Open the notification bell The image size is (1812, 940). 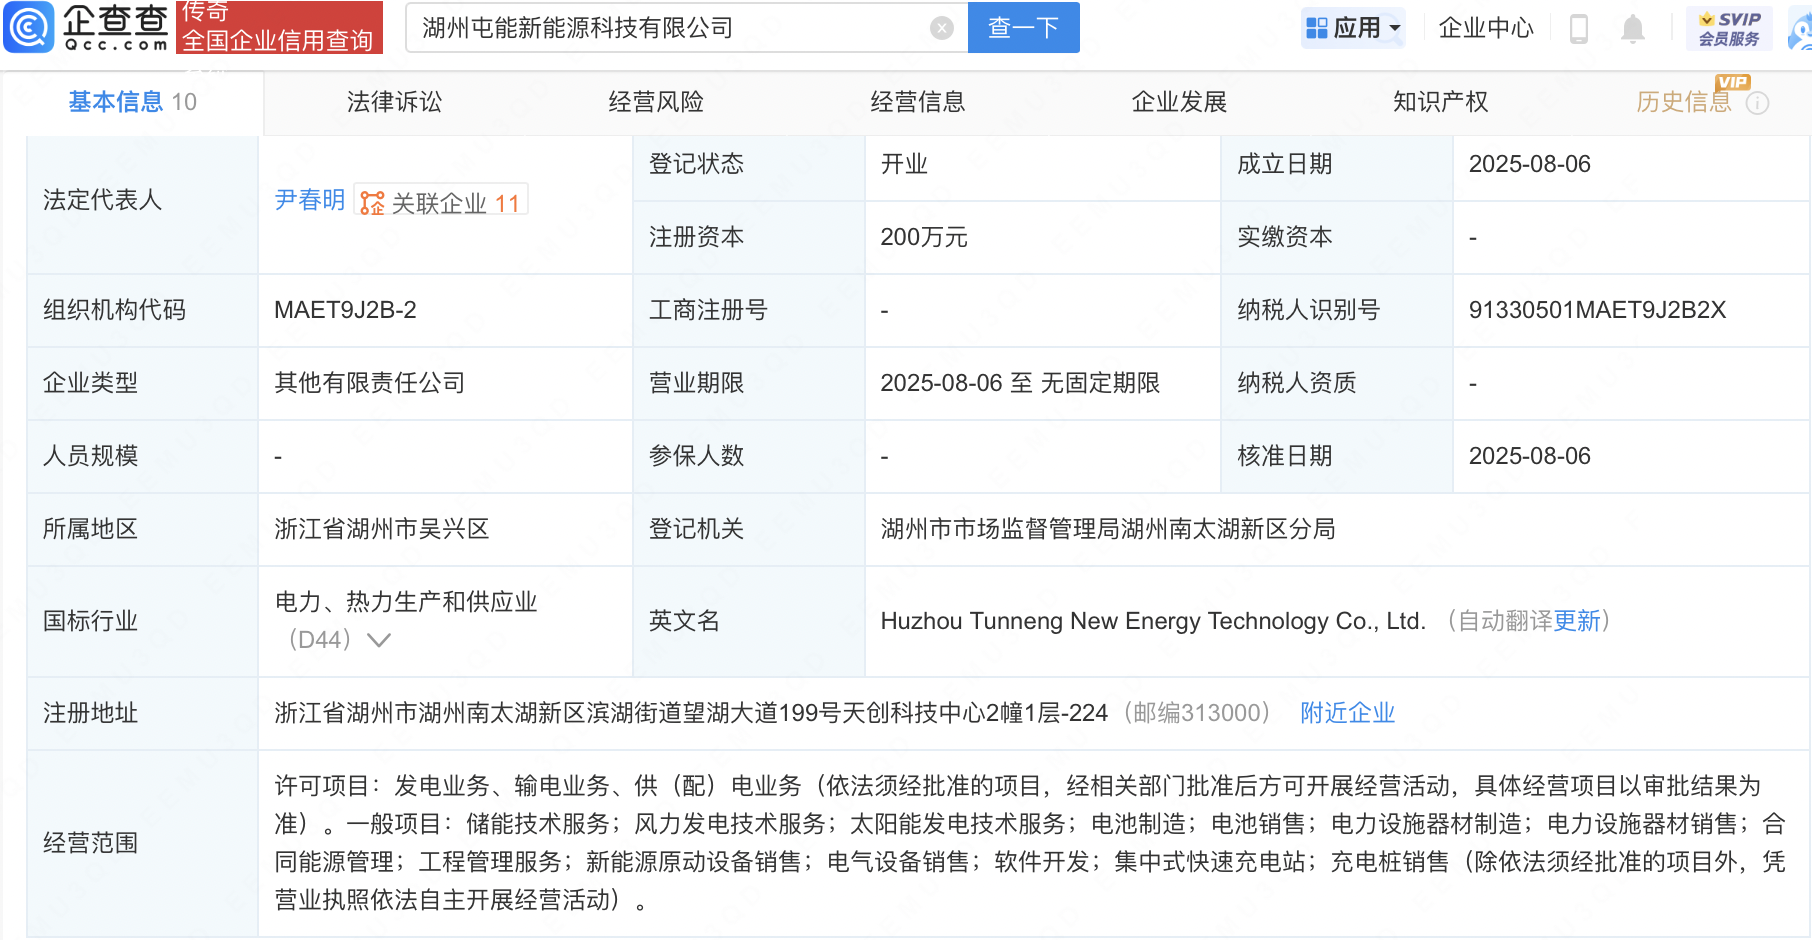click(1632, 29)
